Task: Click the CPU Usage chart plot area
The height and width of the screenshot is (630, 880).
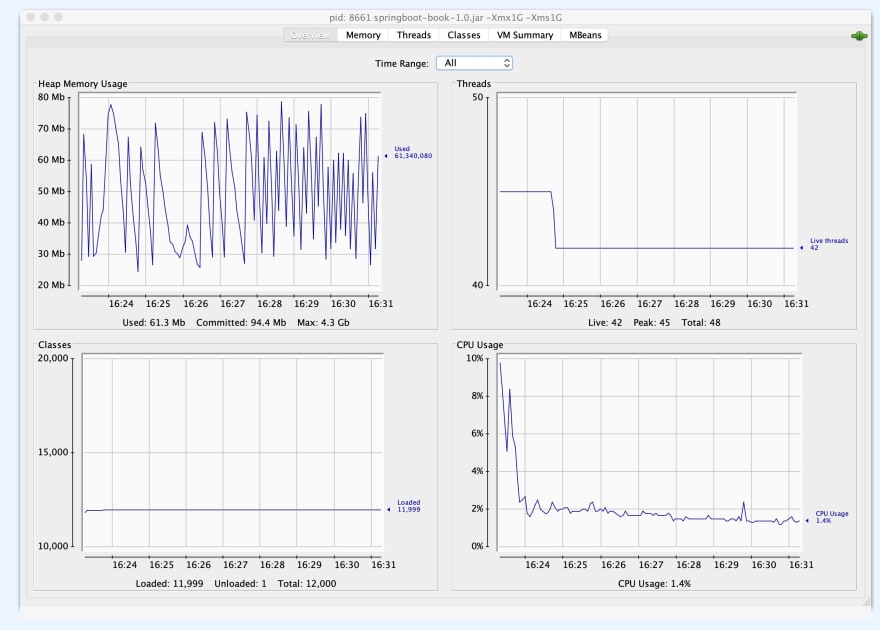Action: (650, 451)
